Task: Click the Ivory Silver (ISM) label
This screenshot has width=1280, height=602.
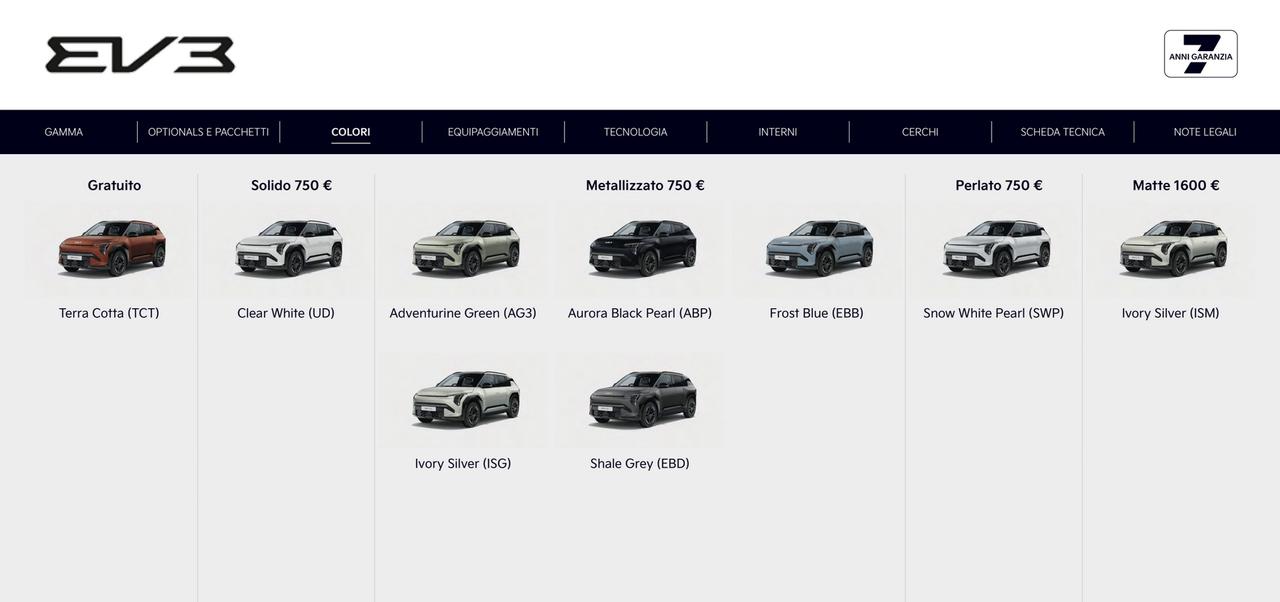Action: (1171, 313)
